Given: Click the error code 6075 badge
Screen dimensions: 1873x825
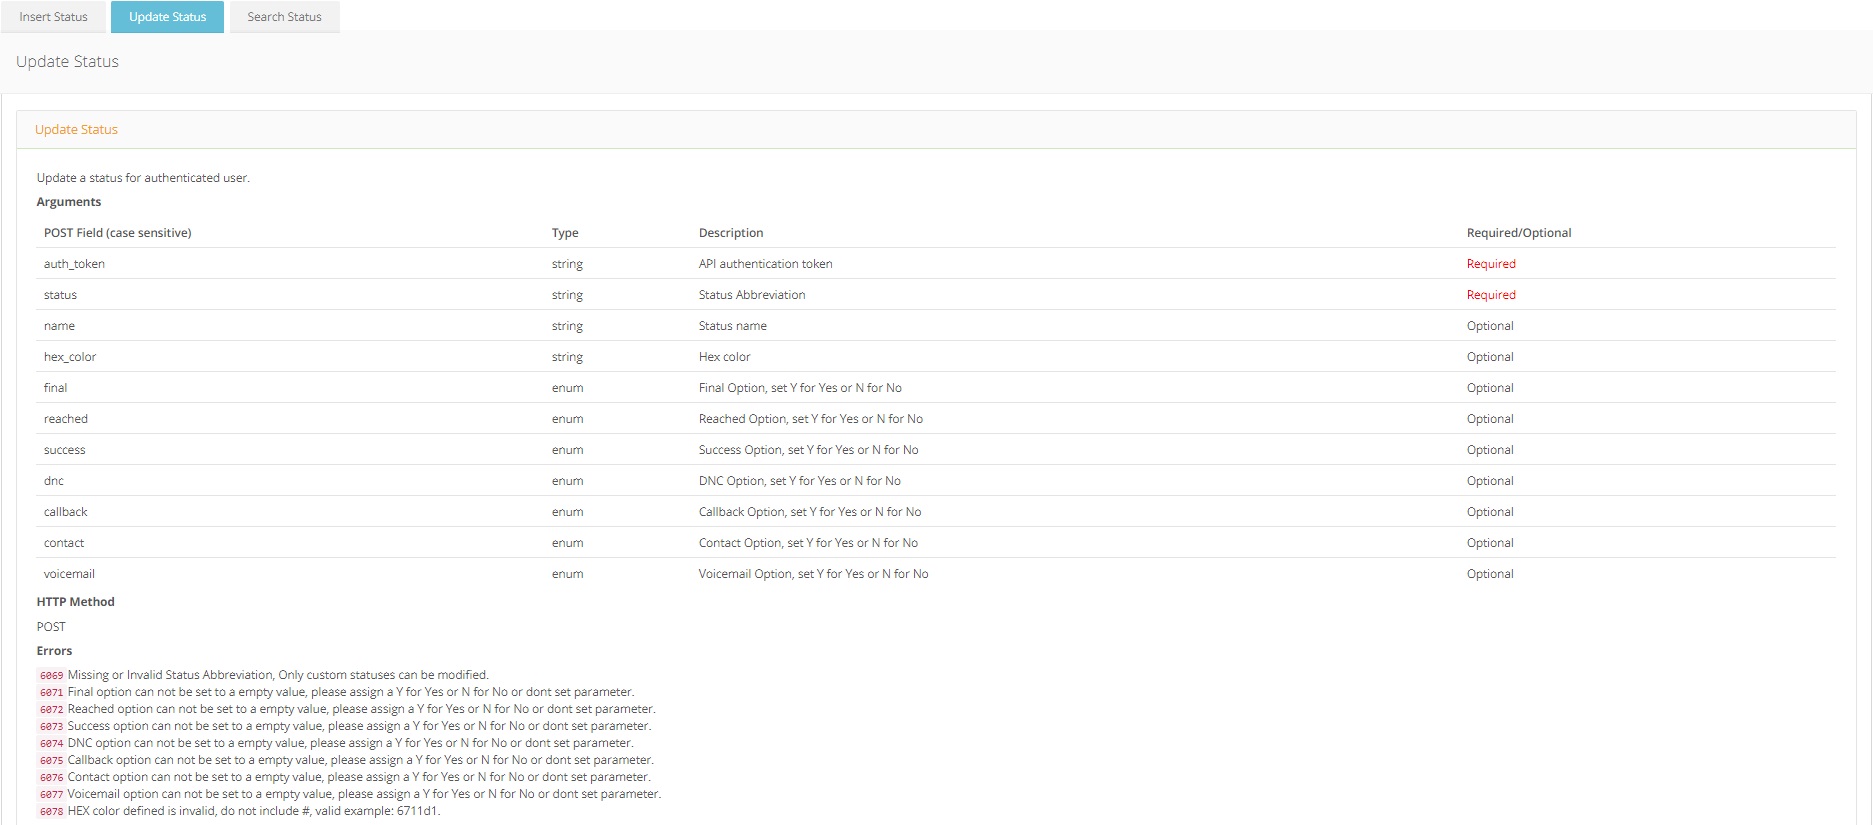Looking at the screenshot, I should point(51,761).
